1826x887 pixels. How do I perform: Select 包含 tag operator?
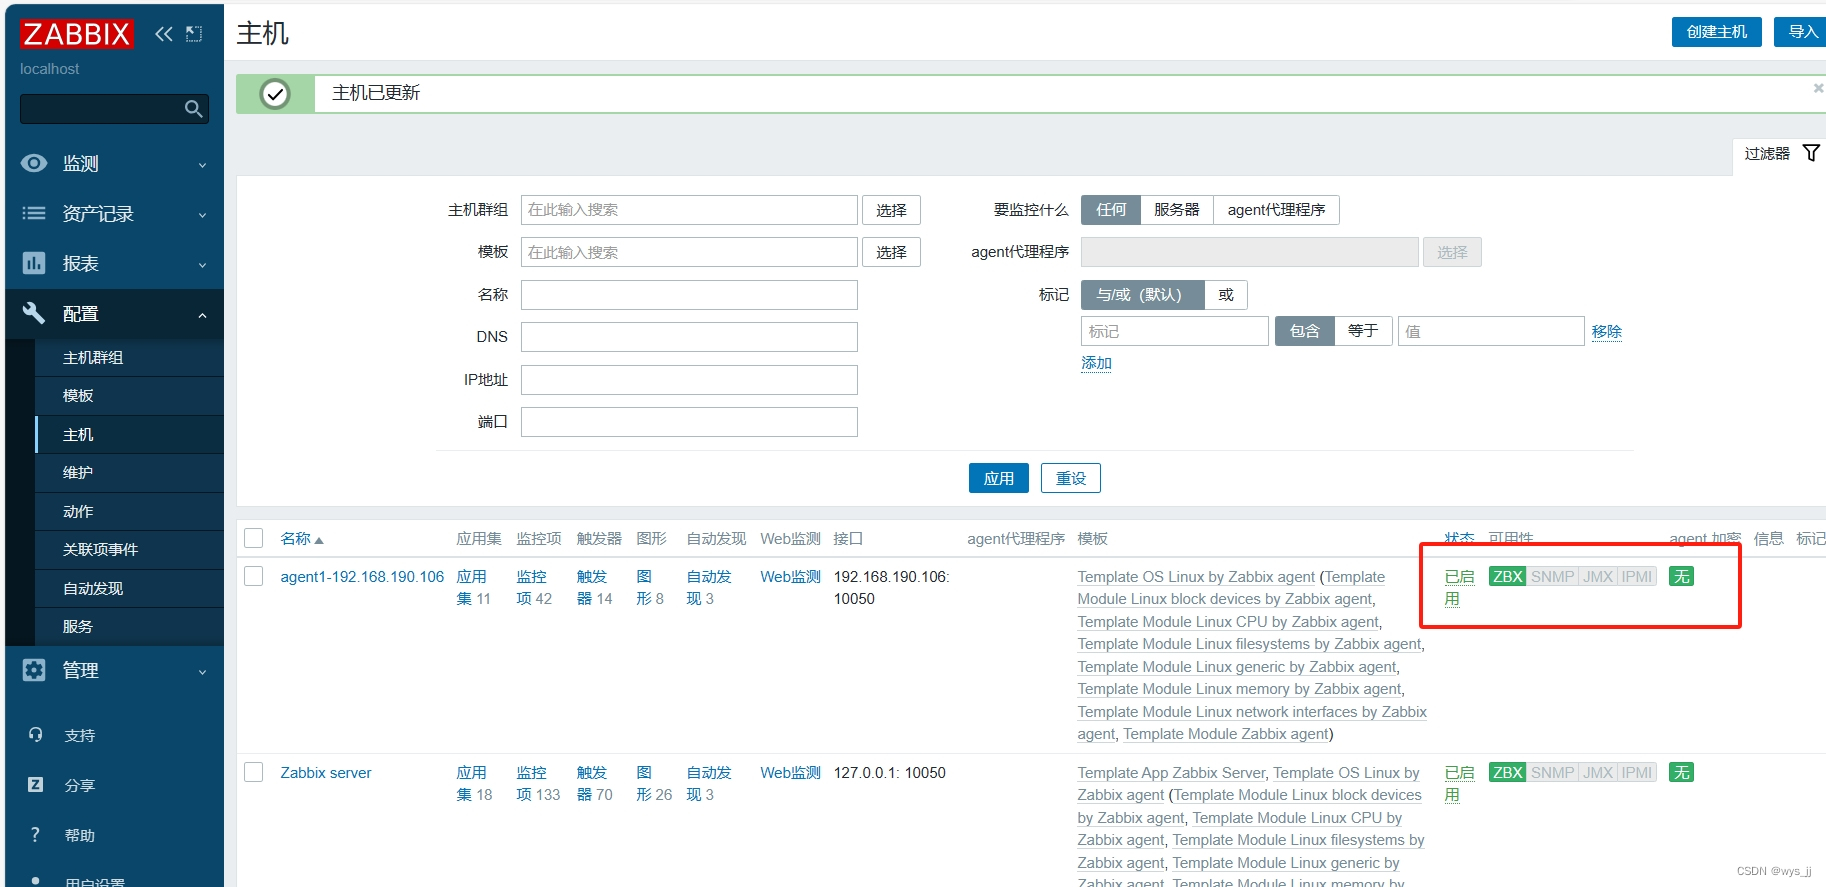(1305, 331)
